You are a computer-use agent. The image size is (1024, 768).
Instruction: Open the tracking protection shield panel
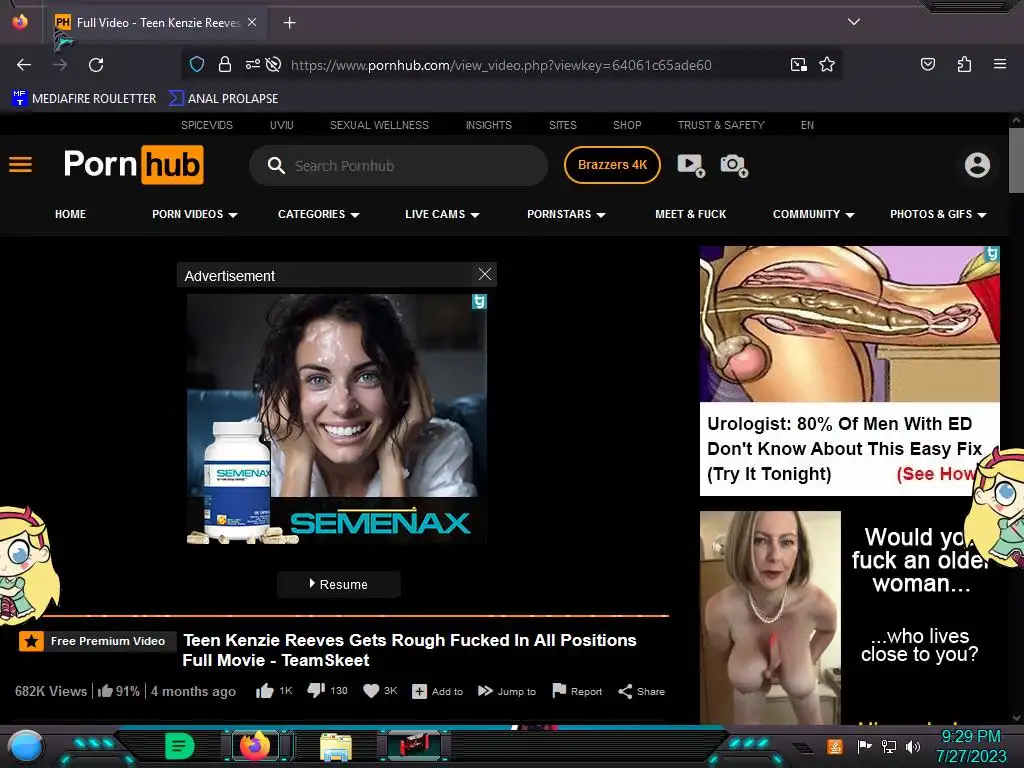tap(197, 64)
